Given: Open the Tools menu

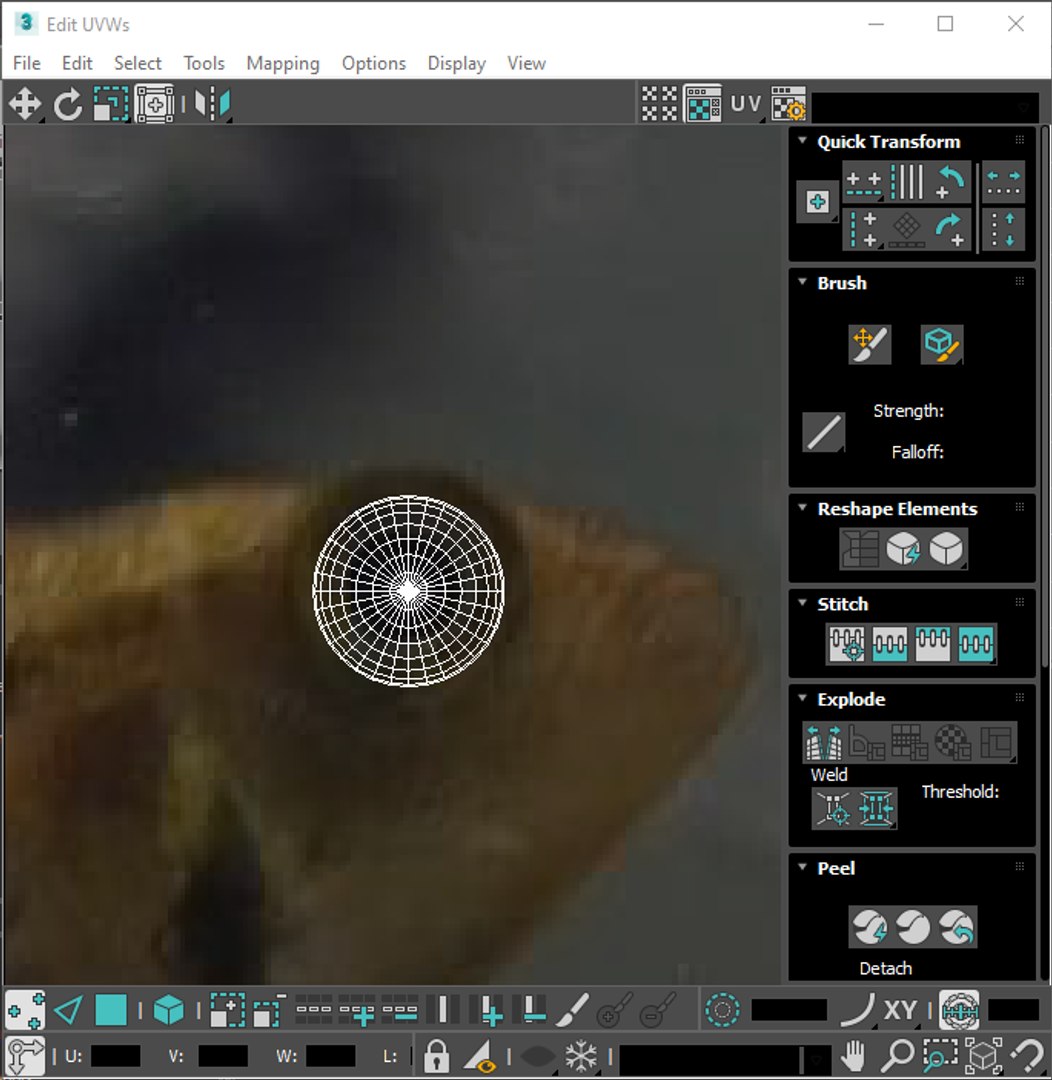Looking at the screenshot, I should (204, 63).
